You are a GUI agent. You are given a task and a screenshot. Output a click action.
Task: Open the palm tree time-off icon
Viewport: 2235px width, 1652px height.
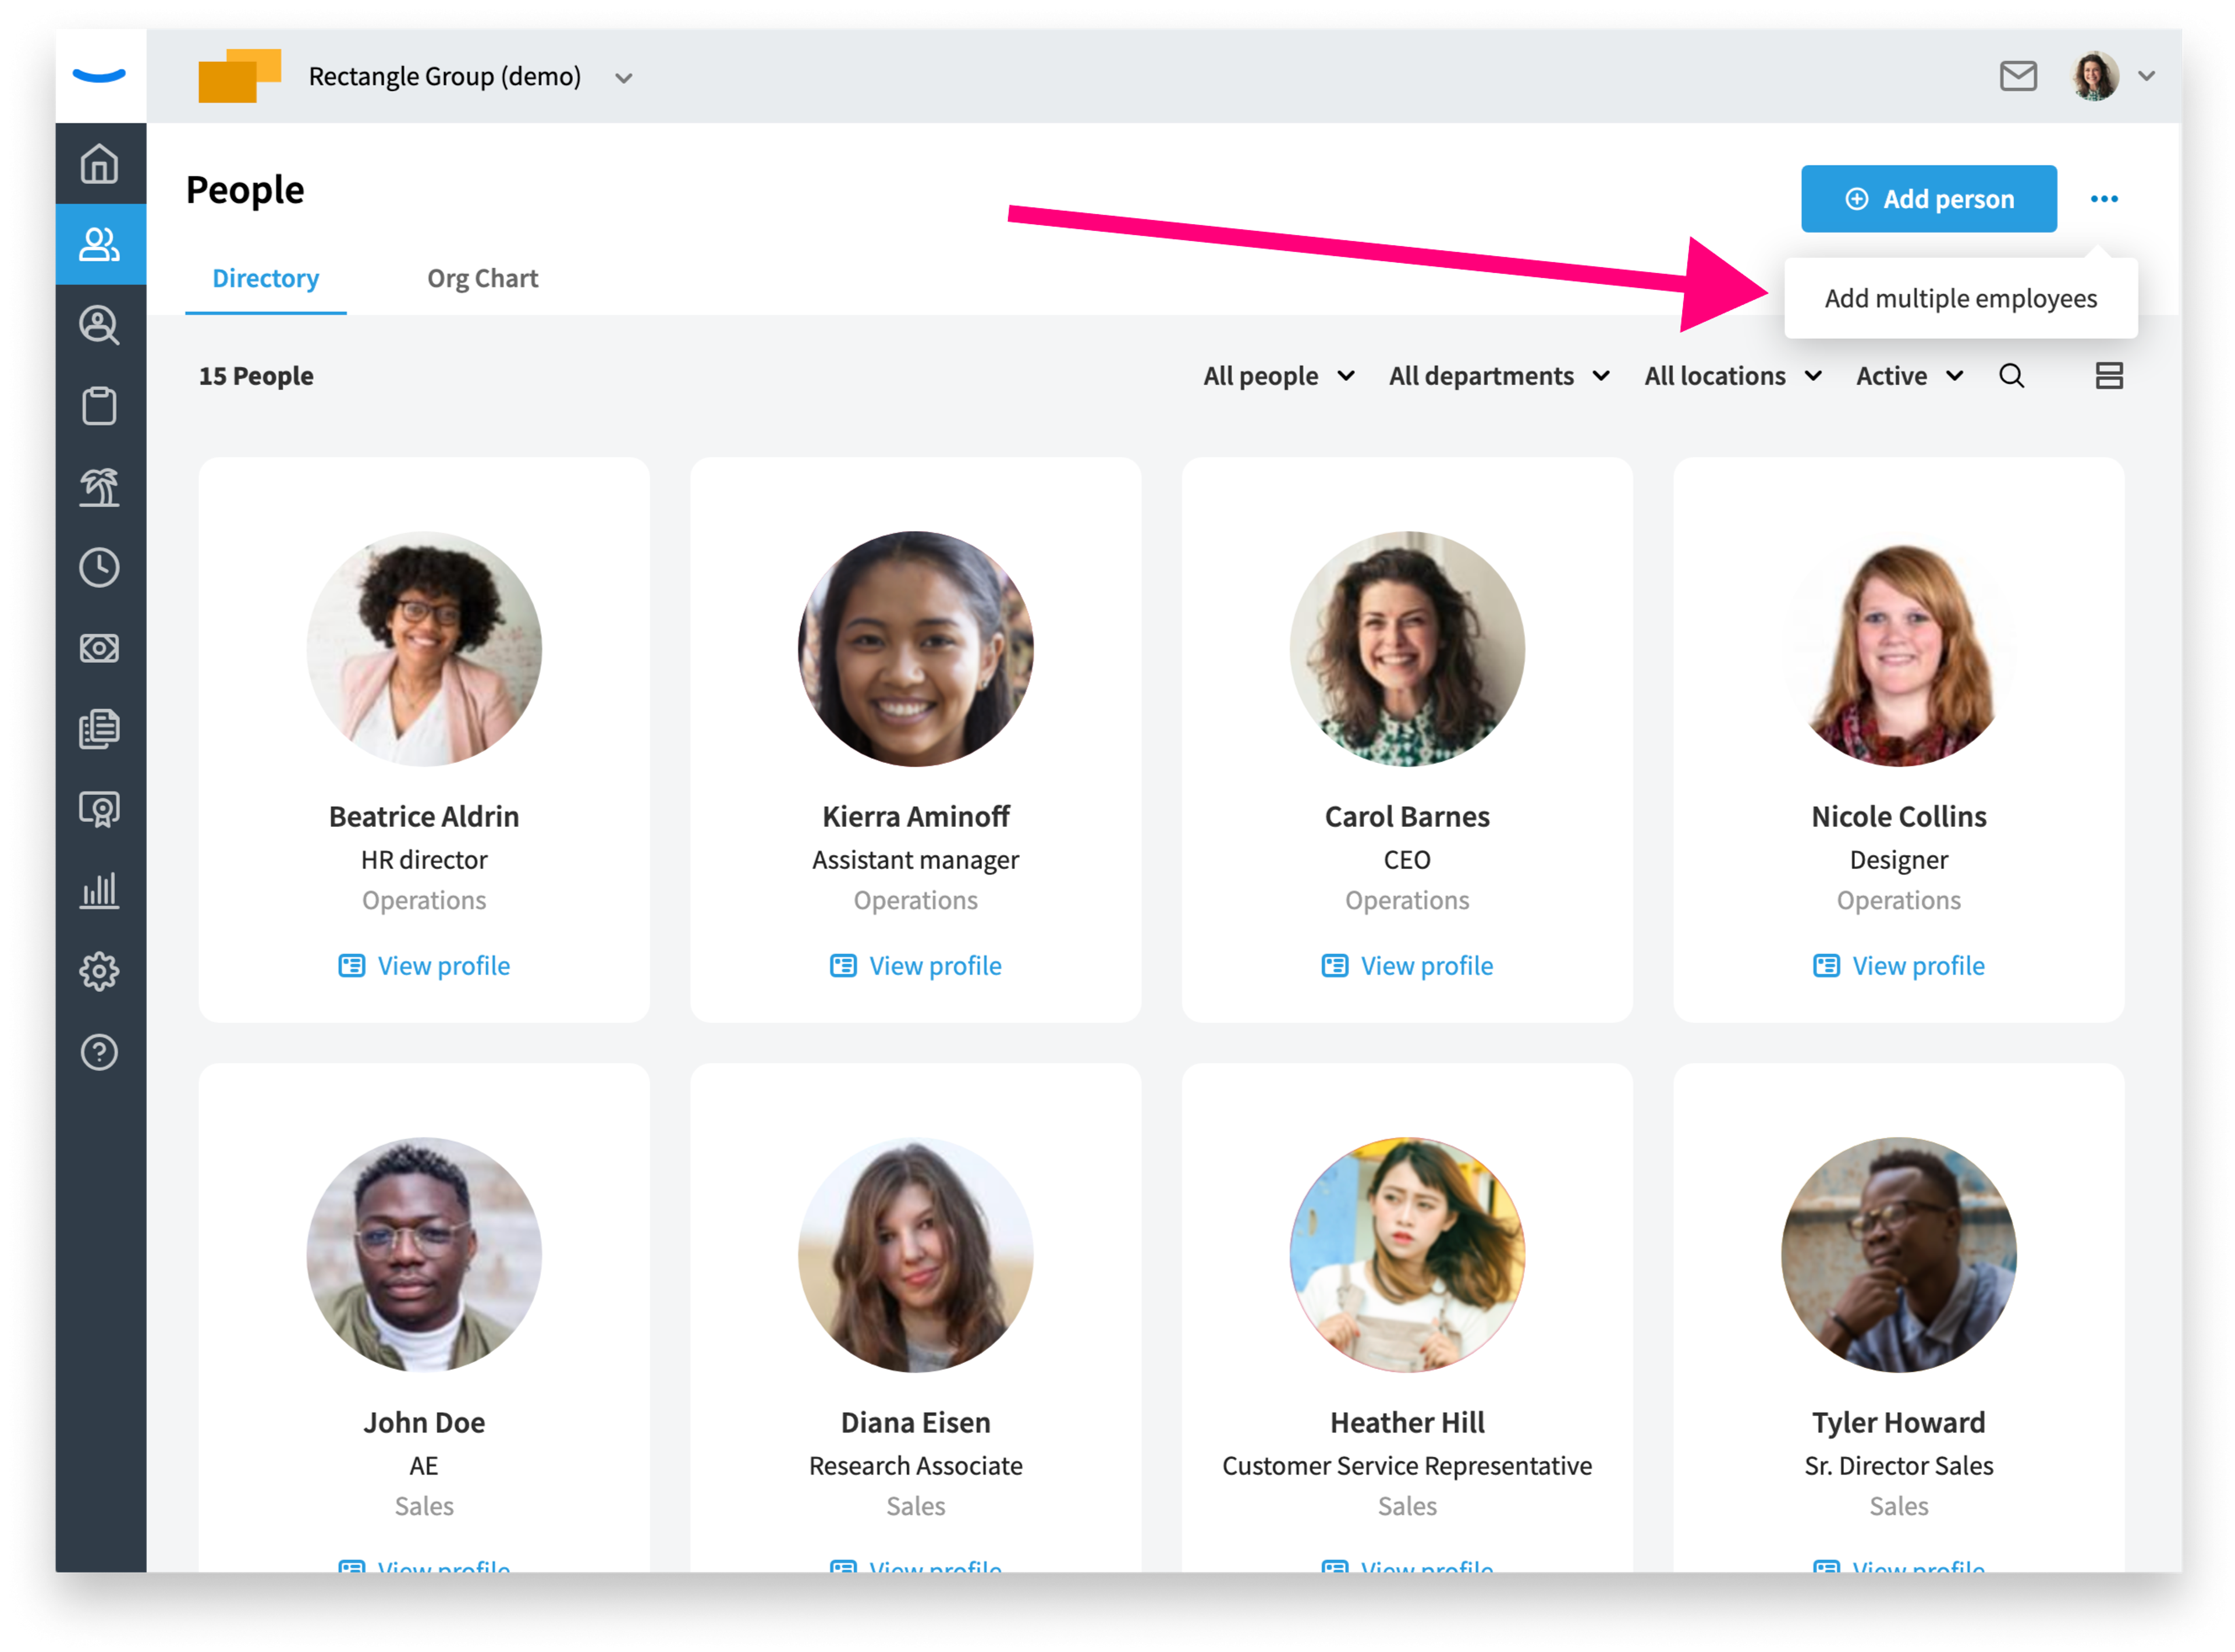tap(99, 487)
